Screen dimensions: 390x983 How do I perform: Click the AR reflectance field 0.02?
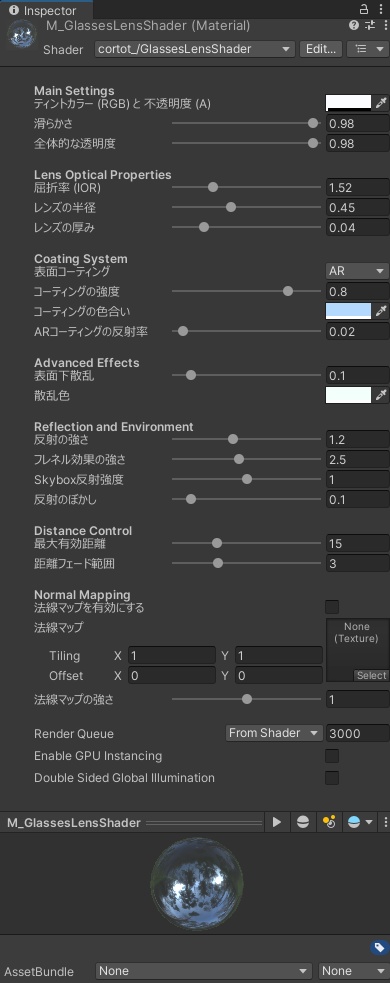coord(357,332)
